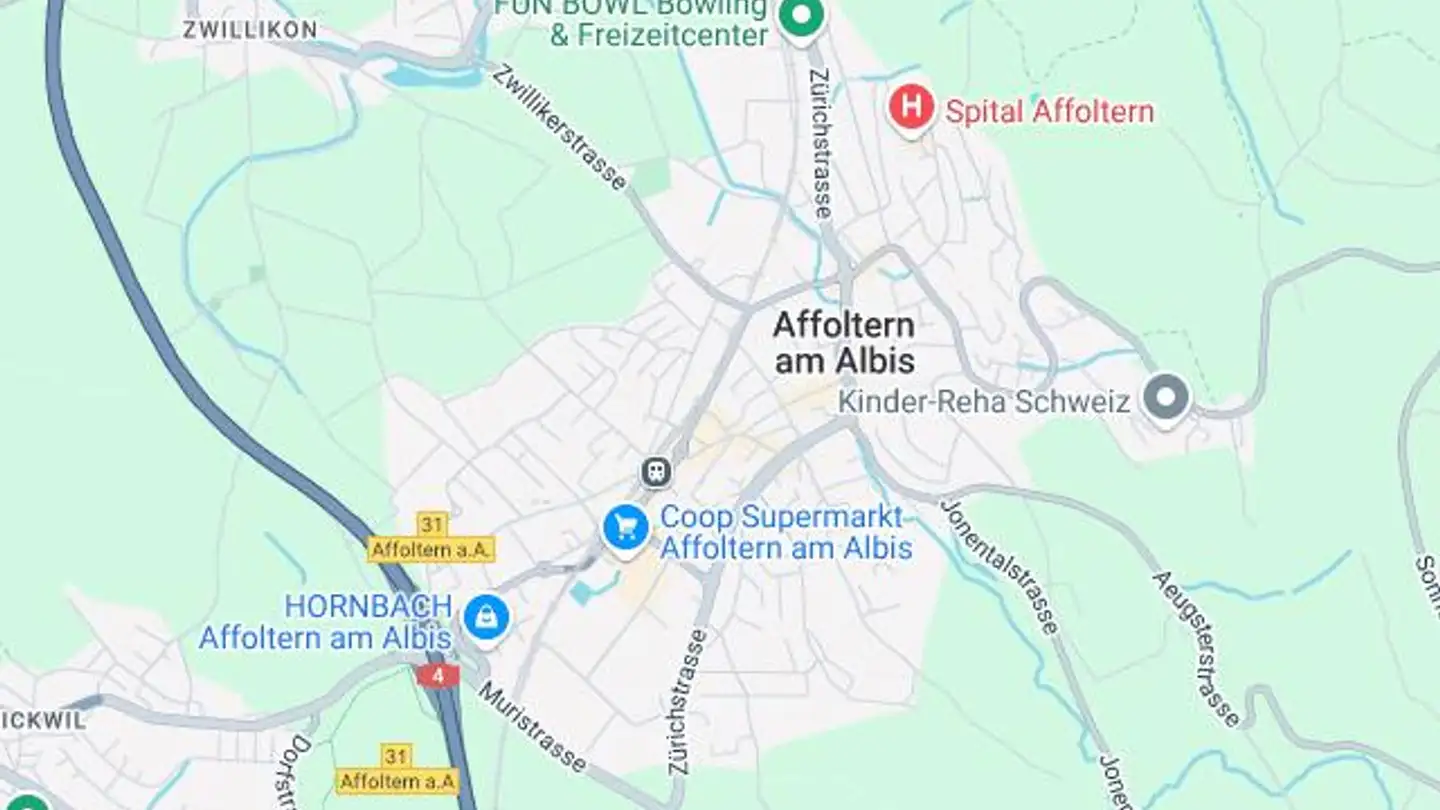Click the Spital Affoltern hospital marker icon
Screen dimensions: 1440x810
tap(911, 108)
